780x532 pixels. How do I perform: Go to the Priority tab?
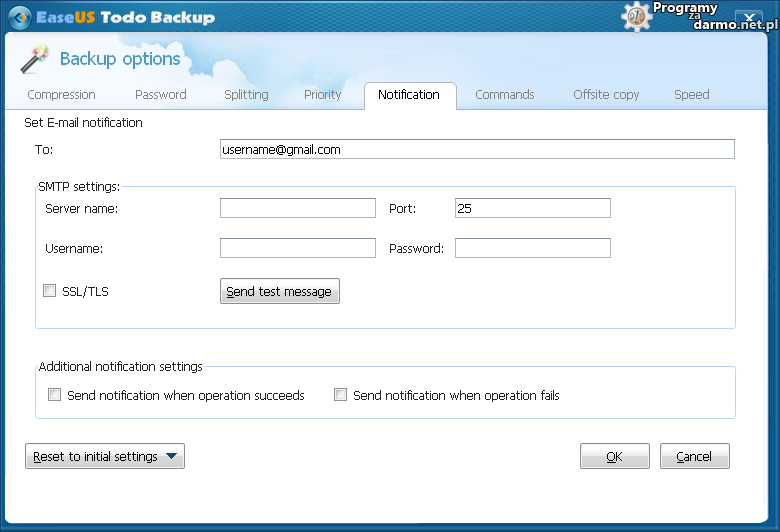tap(323, 95)
